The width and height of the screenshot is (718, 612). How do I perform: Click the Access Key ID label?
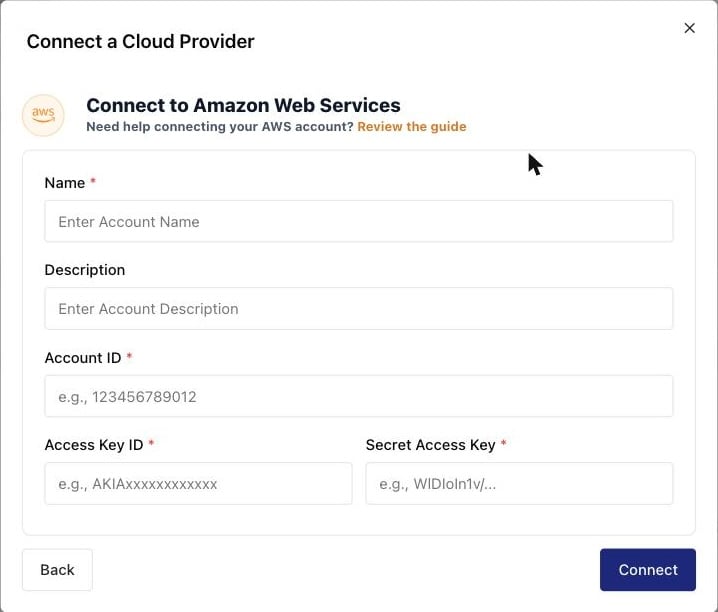click(94, 445)
